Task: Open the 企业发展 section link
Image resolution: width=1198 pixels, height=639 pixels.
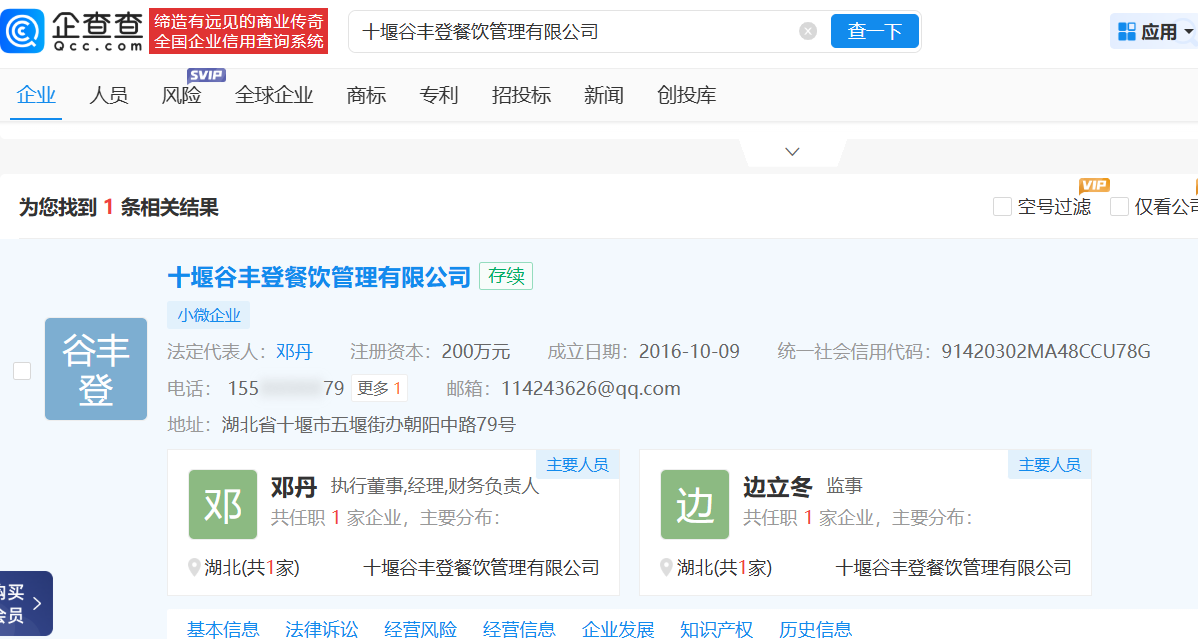Action: click(x=617, y=629)
